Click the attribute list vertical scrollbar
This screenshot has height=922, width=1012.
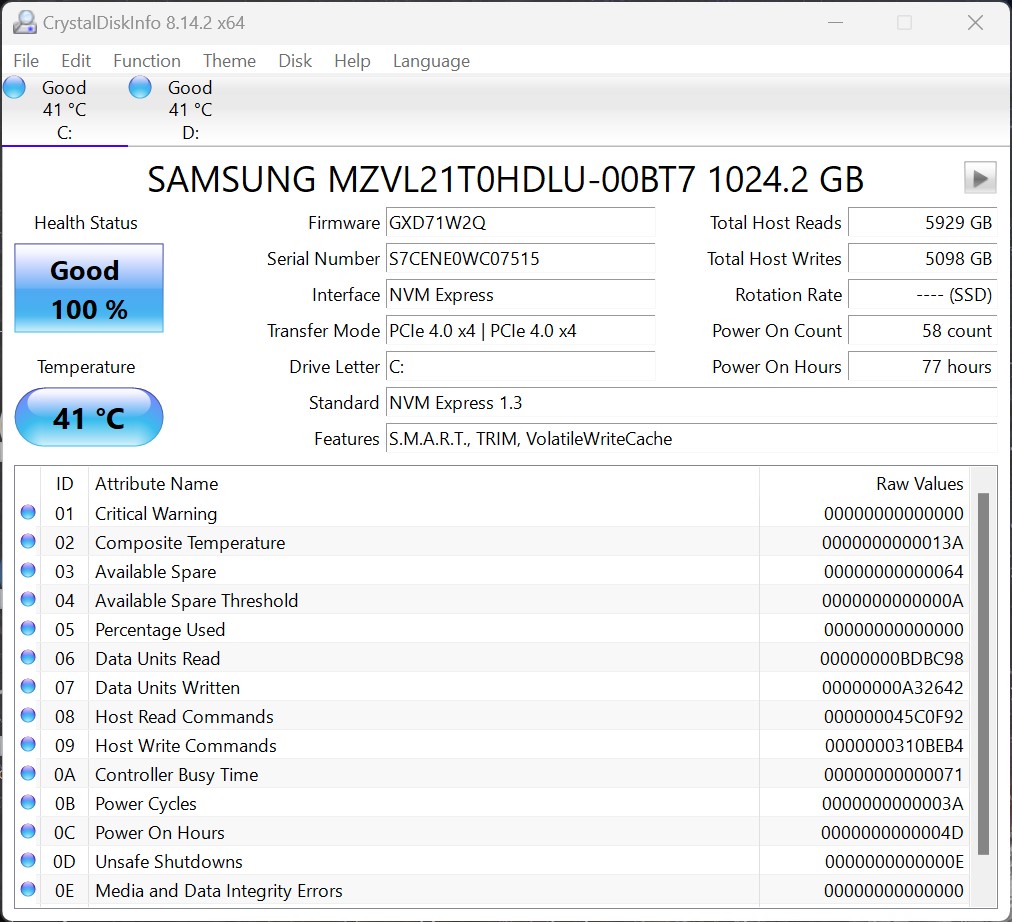pyautogui.click(x=983, y=670)
